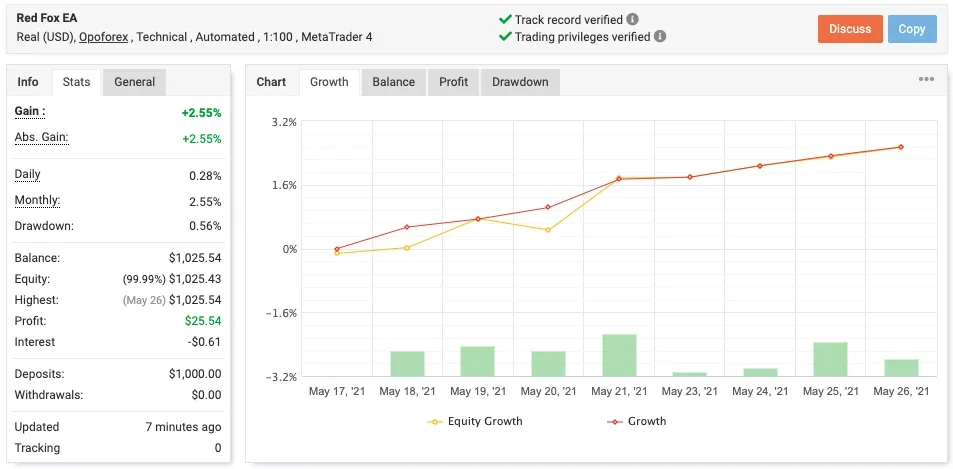The height and width of the screenshot is (469, 953).
Task: Switch to the Balance chart tab
Action: pyautogui.click(x=393, y=82)
